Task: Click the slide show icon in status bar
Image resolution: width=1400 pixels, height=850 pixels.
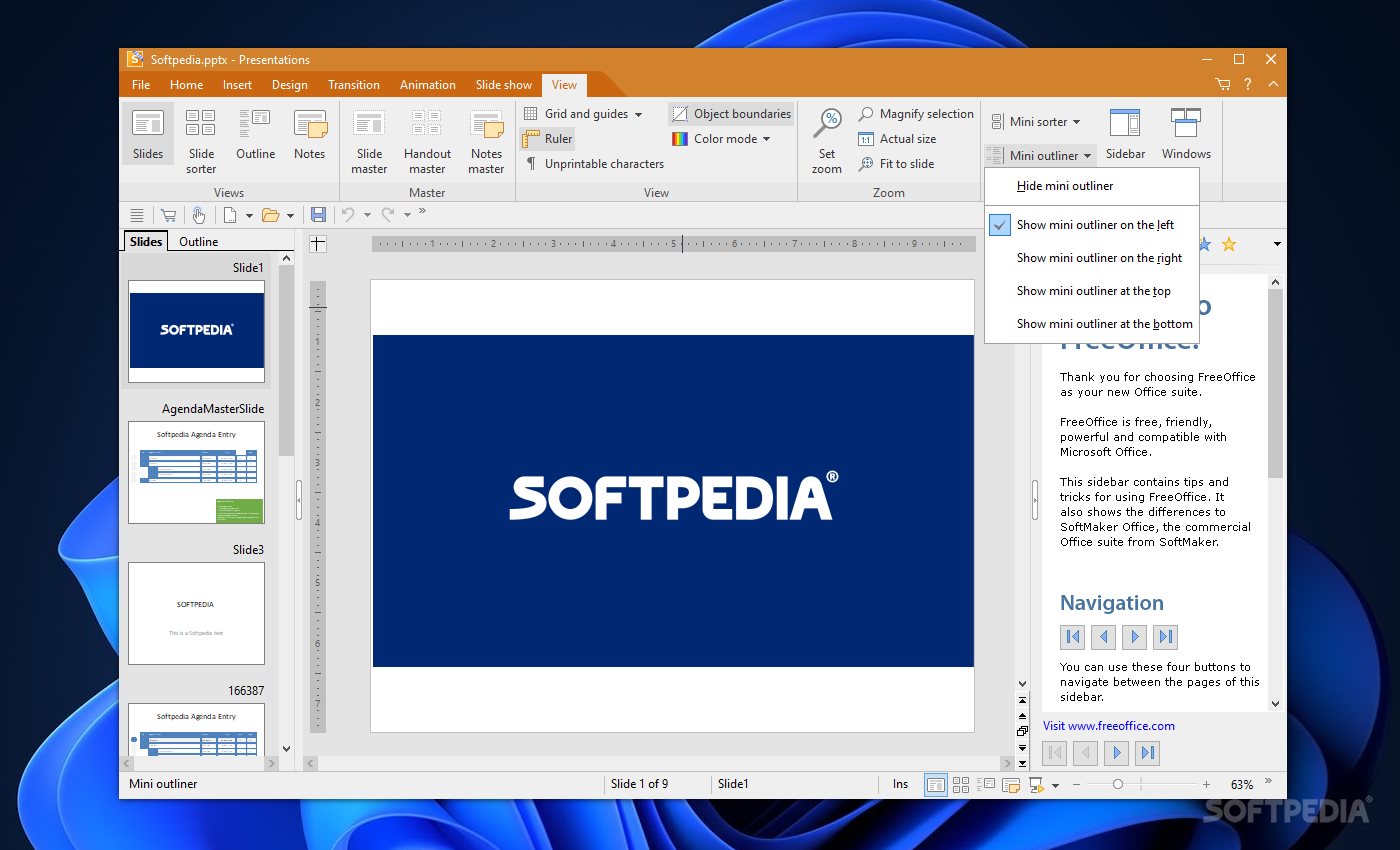Action: tap(1037, 785)
